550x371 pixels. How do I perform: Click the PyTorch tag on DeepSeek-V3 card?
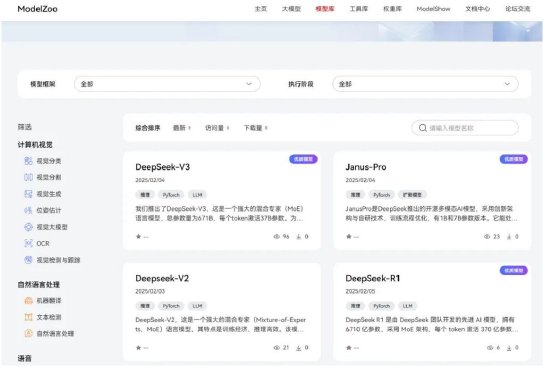coord(171,195)
